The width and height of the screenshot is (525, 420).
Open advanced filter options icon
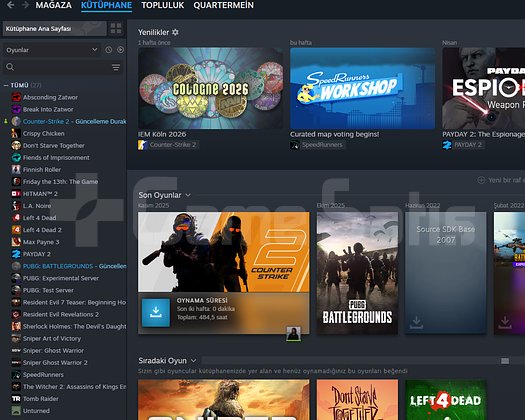(116, 67)
